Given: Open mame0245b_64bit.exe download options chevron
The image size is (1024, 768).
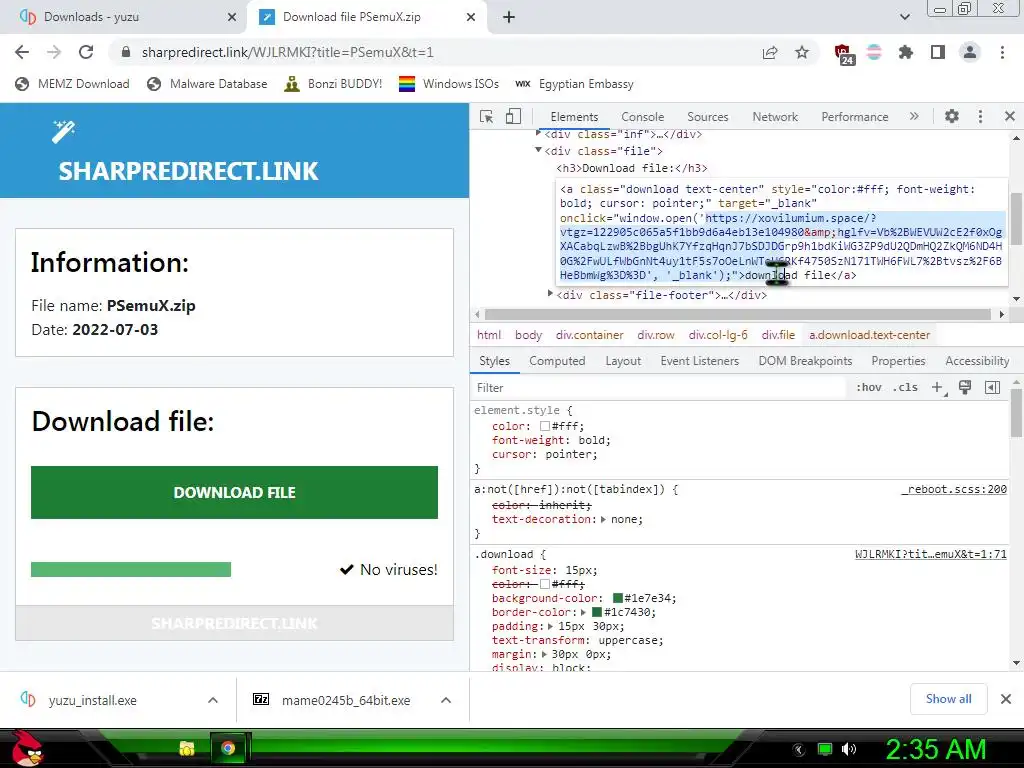Looking at the screenshot, I should (x=446, y=700).
